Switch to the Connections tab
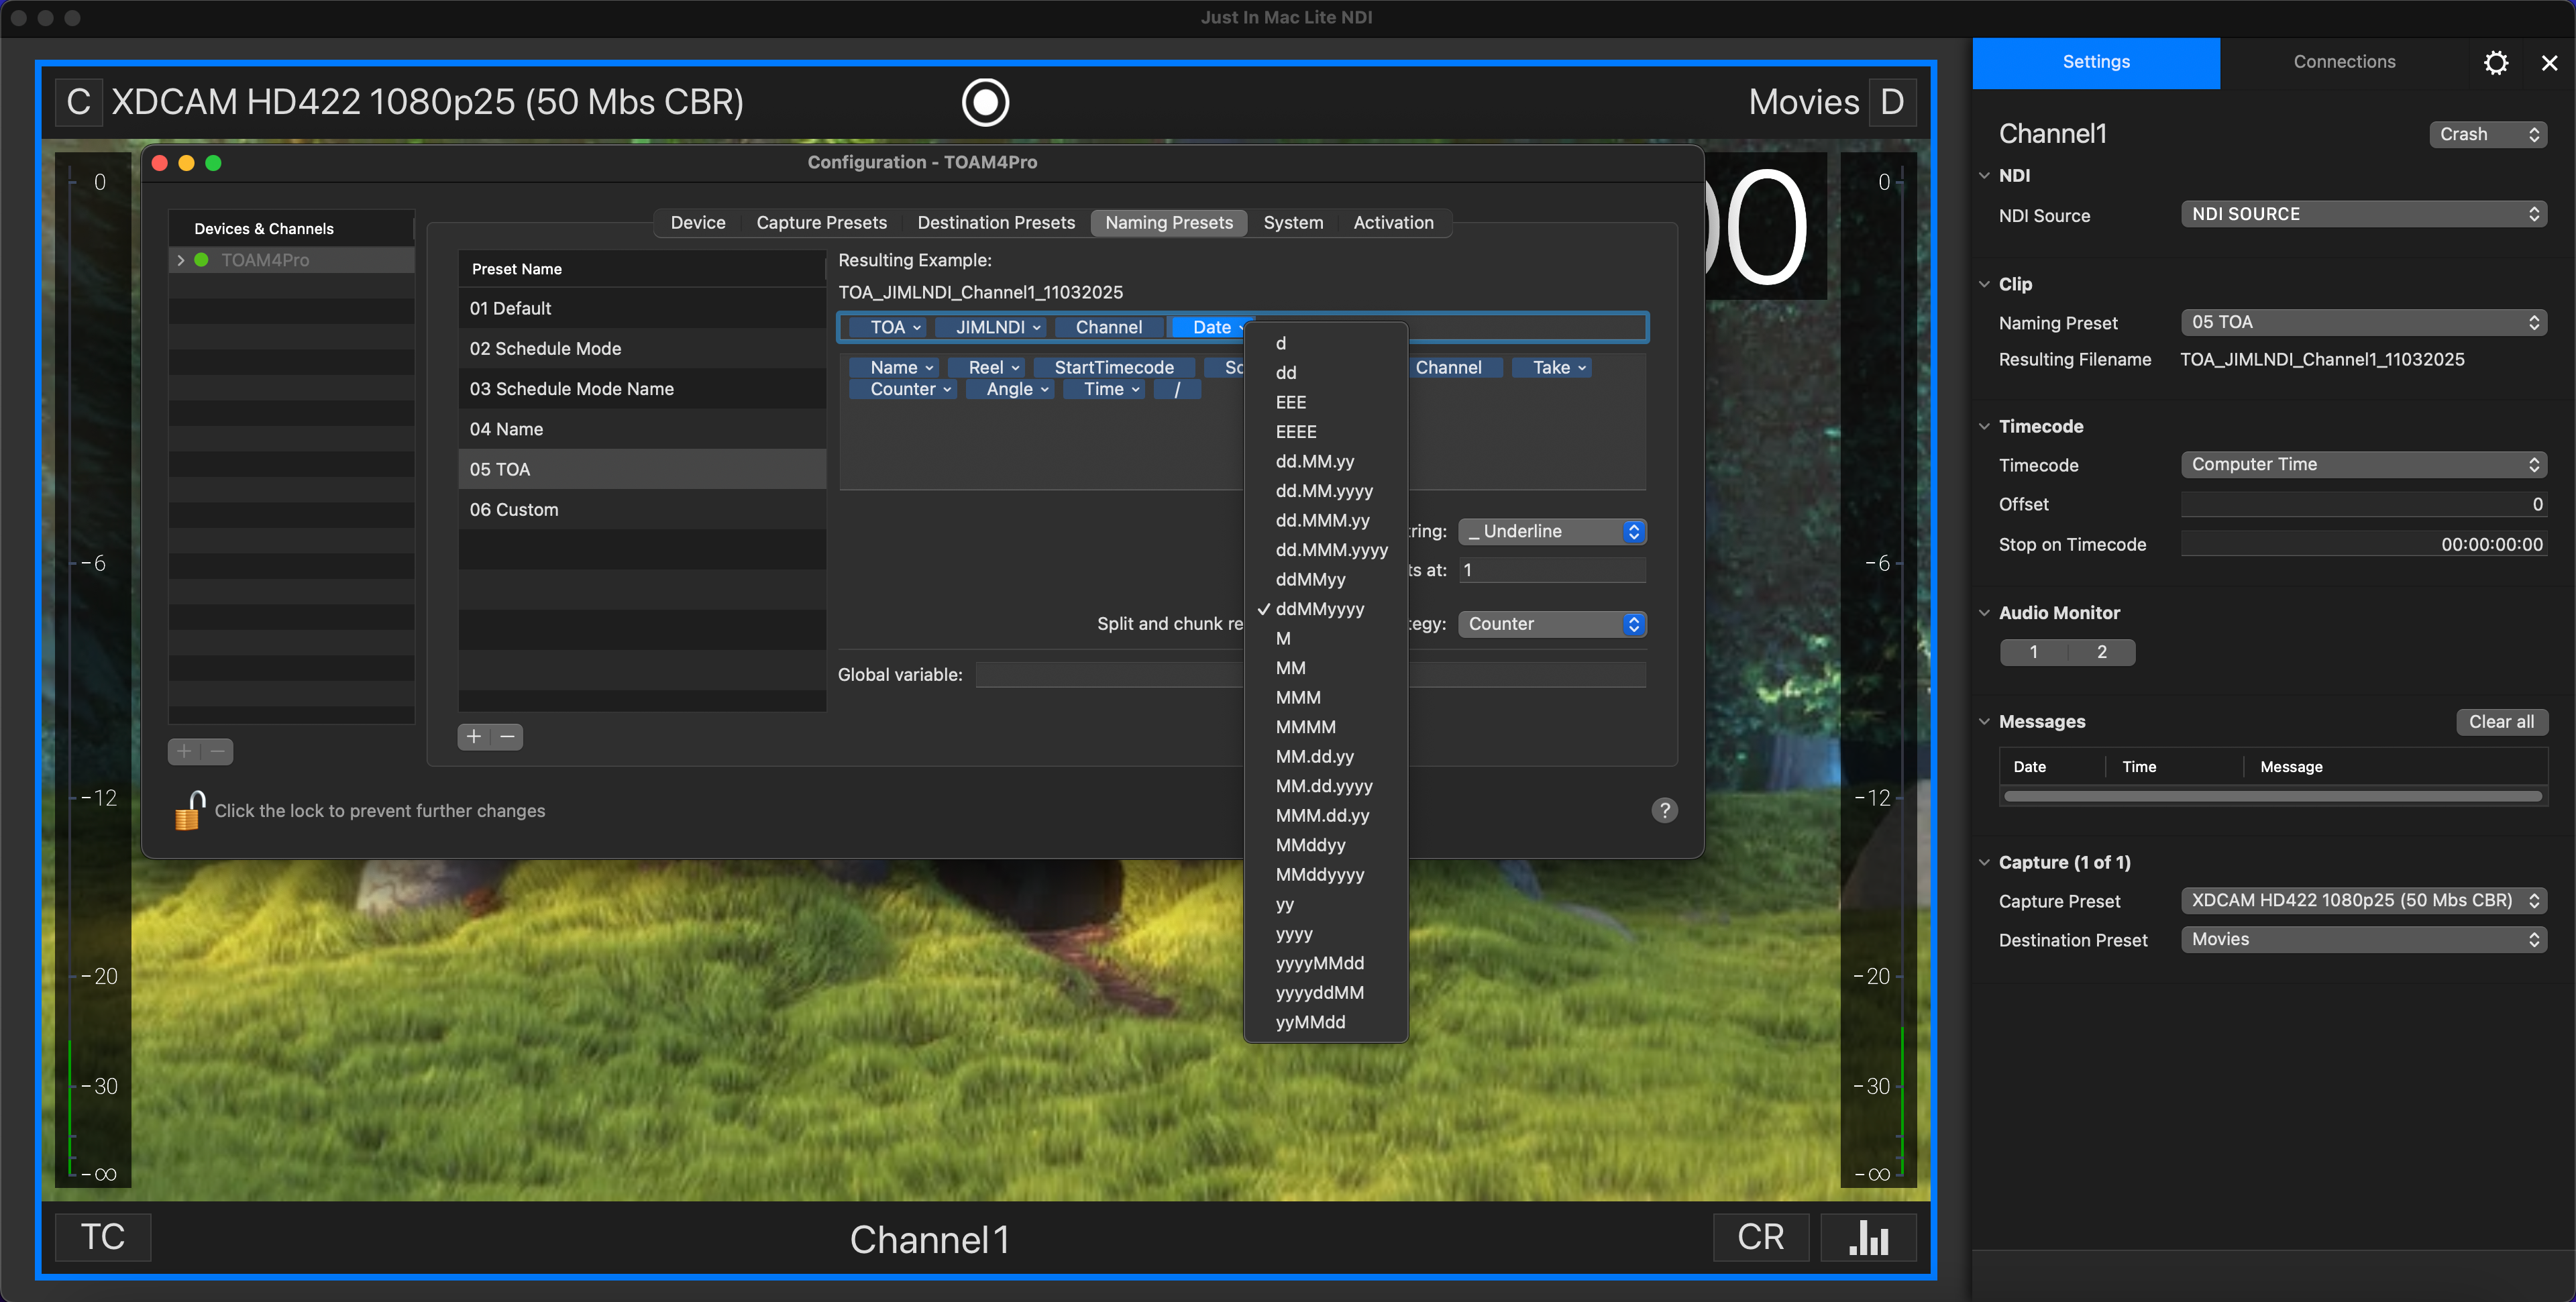 2344,62
